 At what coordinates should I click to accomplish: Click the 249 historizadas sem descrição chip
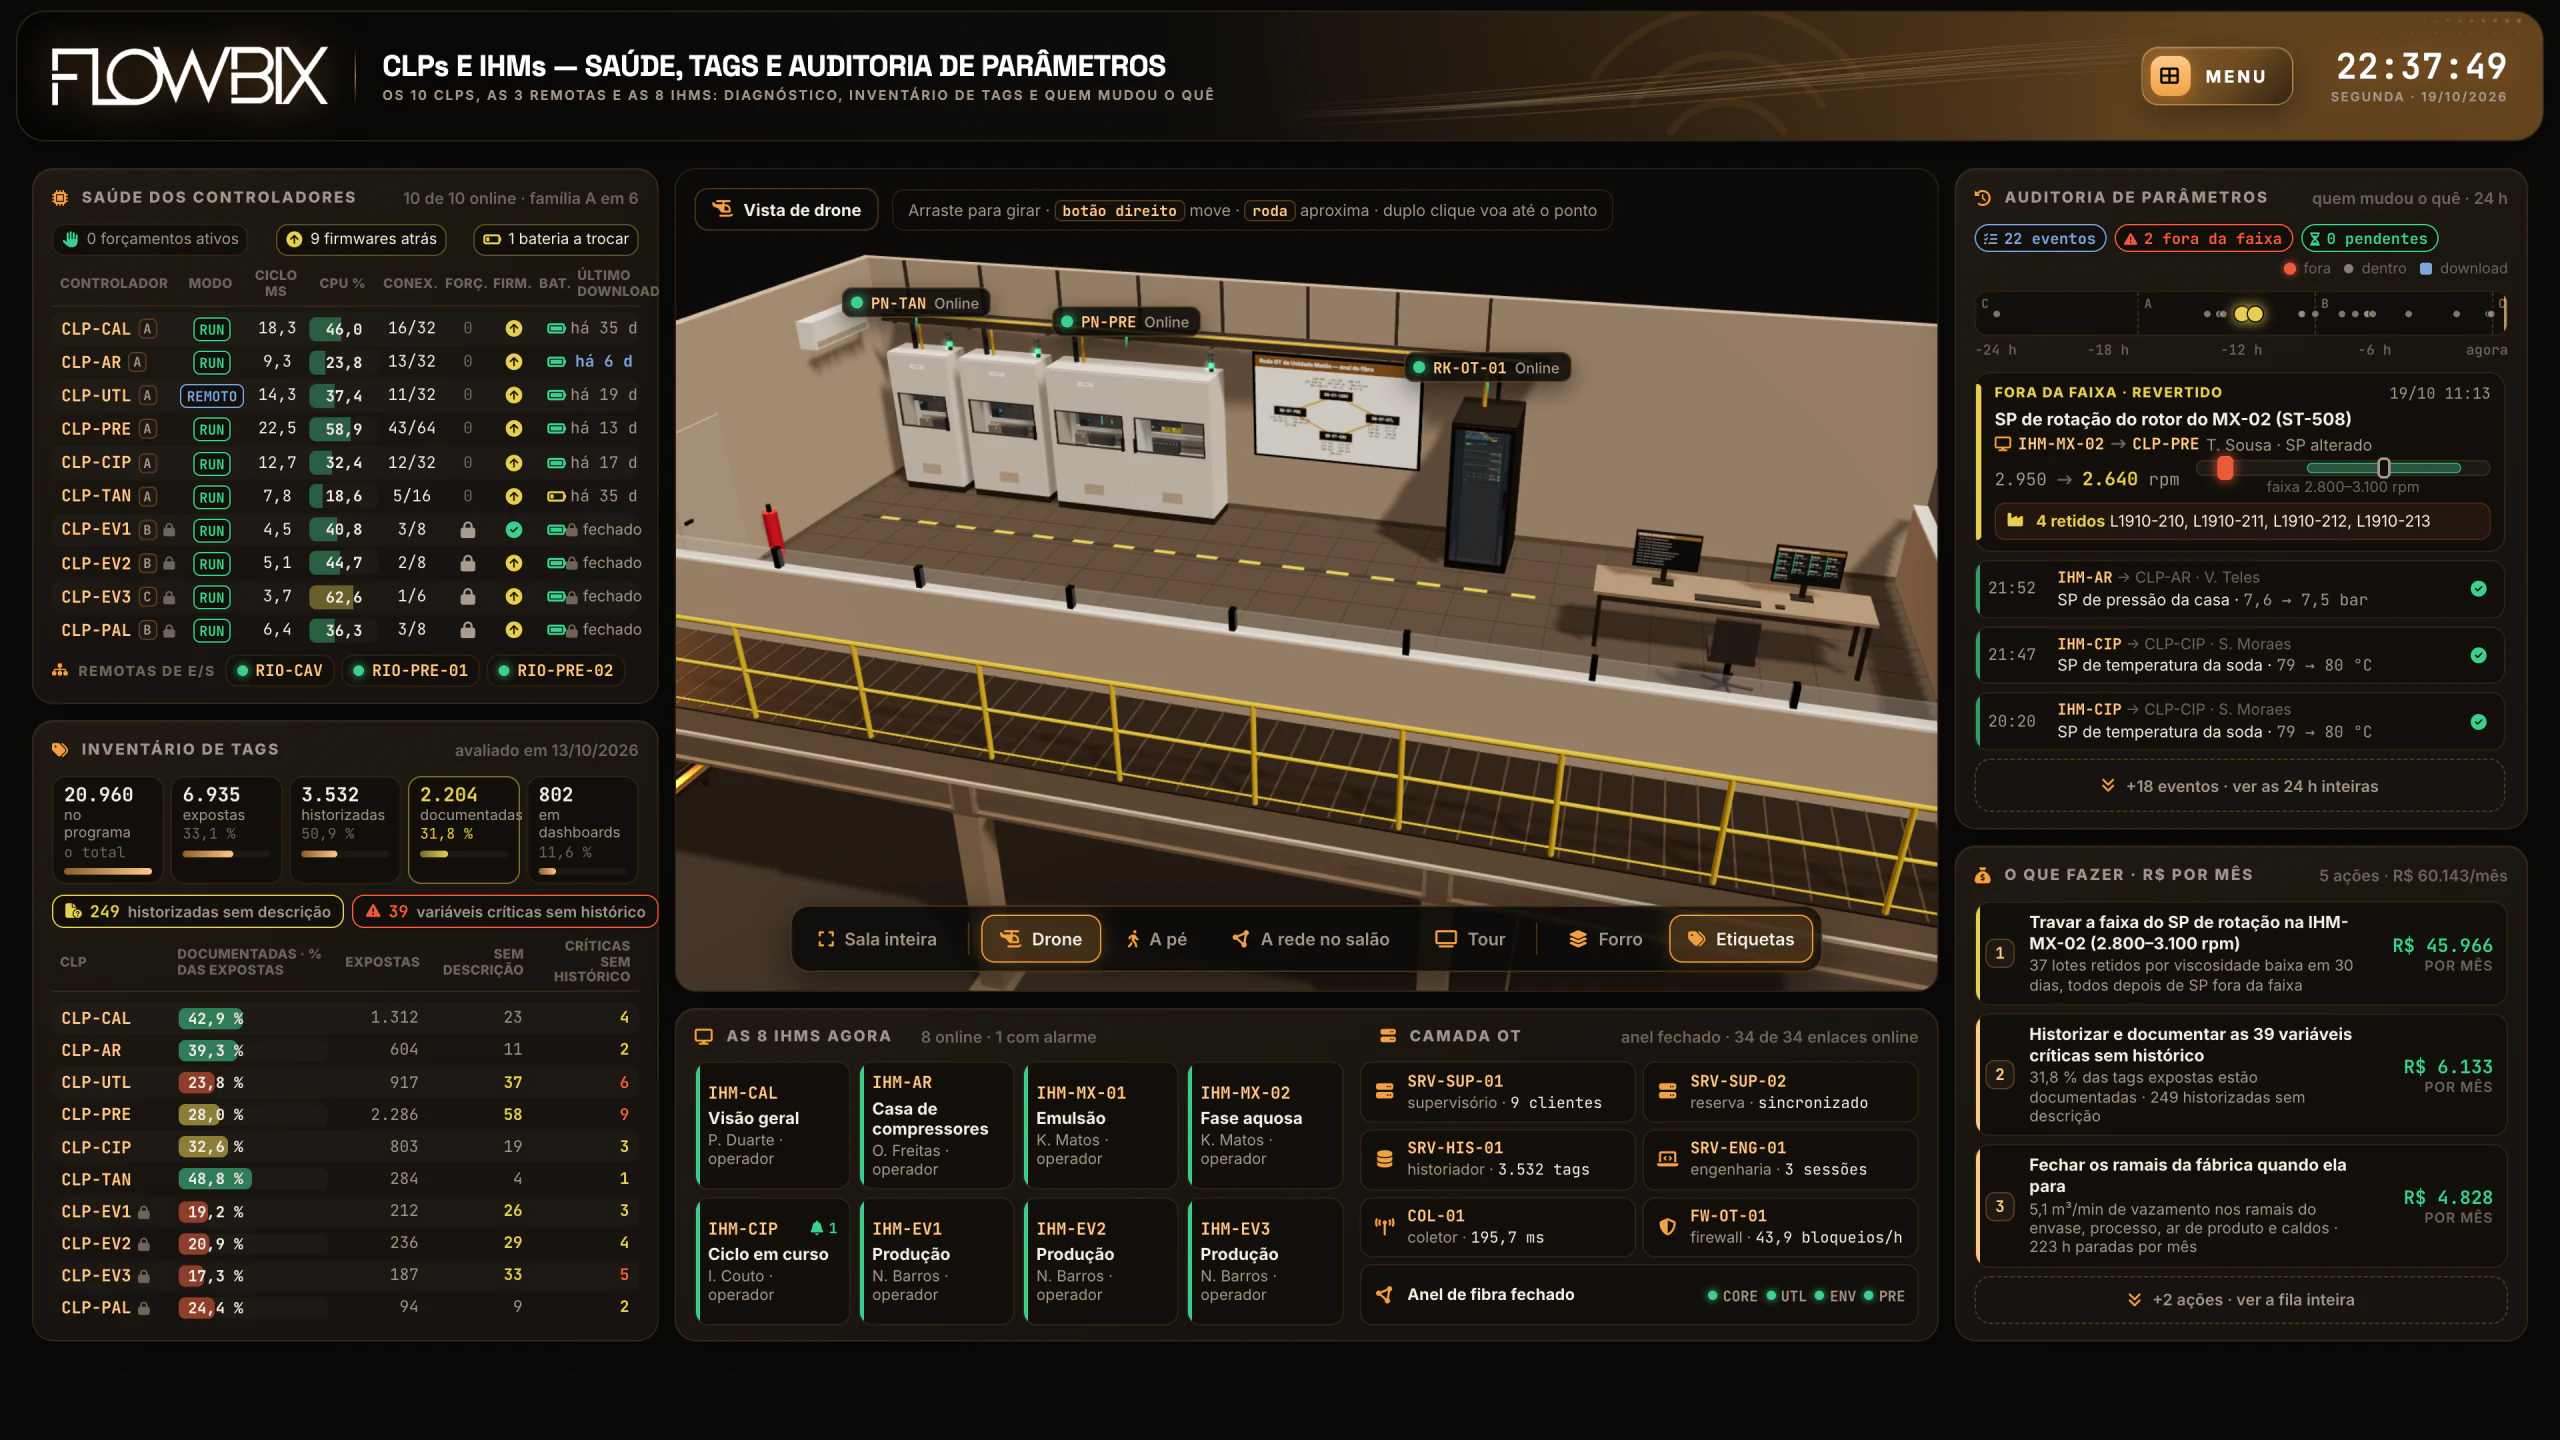pyautogui.click(x=198, y=911)
